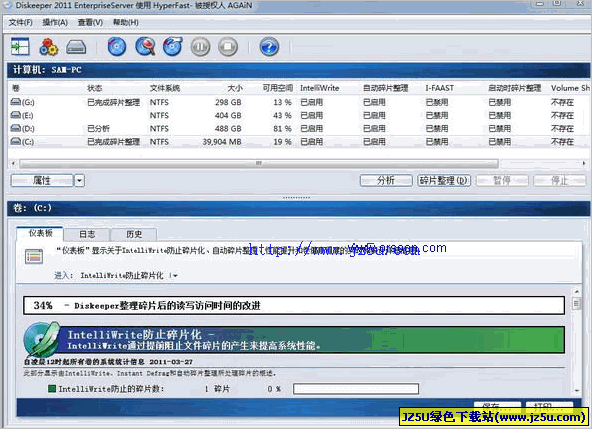Click the green IntelliWrite防止的碎片数 legend square
The image size is (592, 429).
pyautogui.click(x=52, y=388)
